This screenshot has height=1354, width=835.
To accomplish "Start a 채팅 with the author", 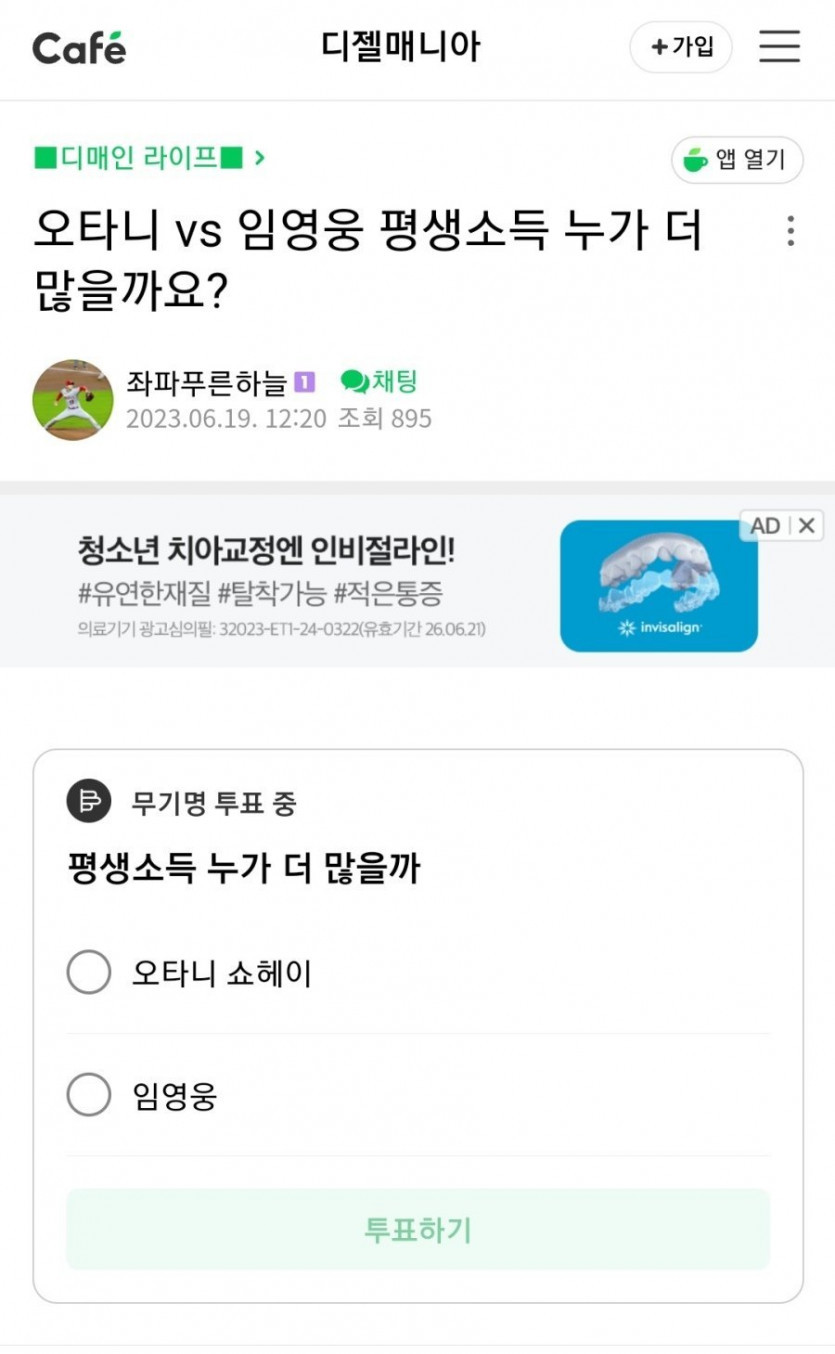I will pos(379,381).
